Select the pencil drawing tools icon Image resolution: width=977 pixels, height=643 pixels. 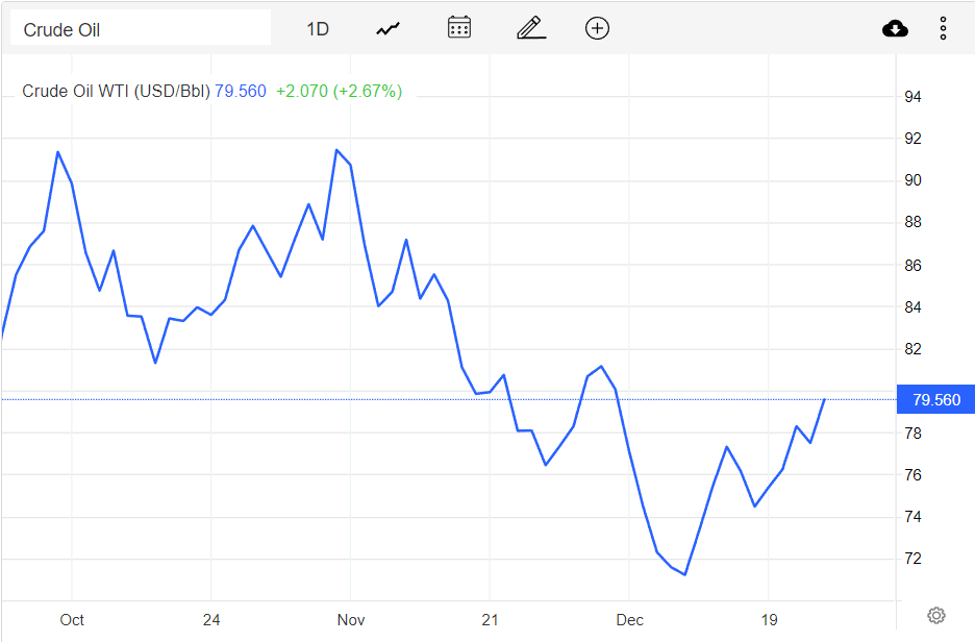[x=530, y=27]
